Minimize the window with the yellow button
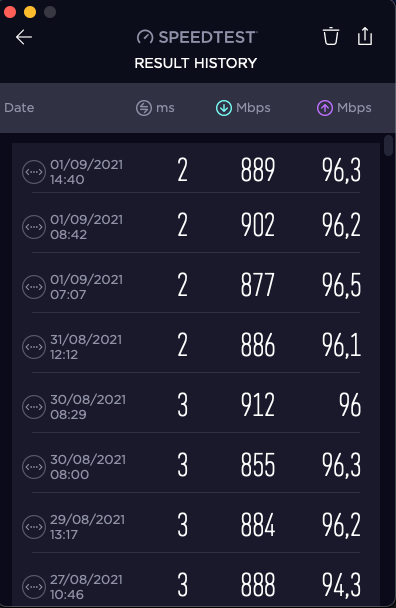 pyautogui.click(x=30, y=12)
